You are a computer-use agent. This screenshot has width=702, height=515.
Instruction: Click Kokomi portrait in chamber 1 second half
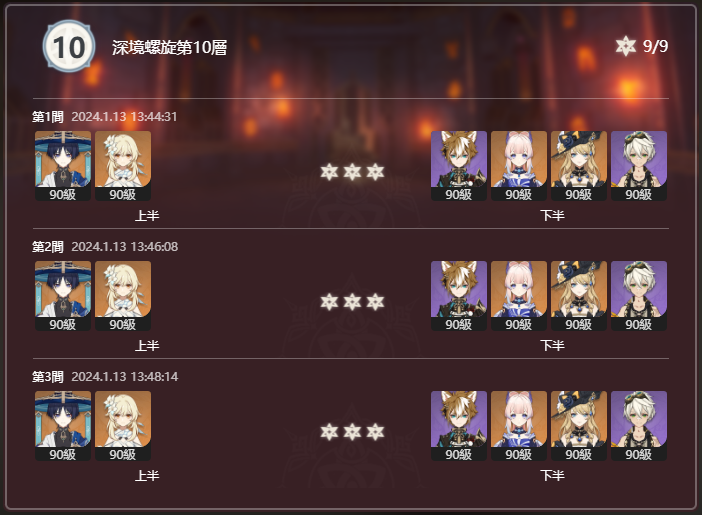[519, 166]
